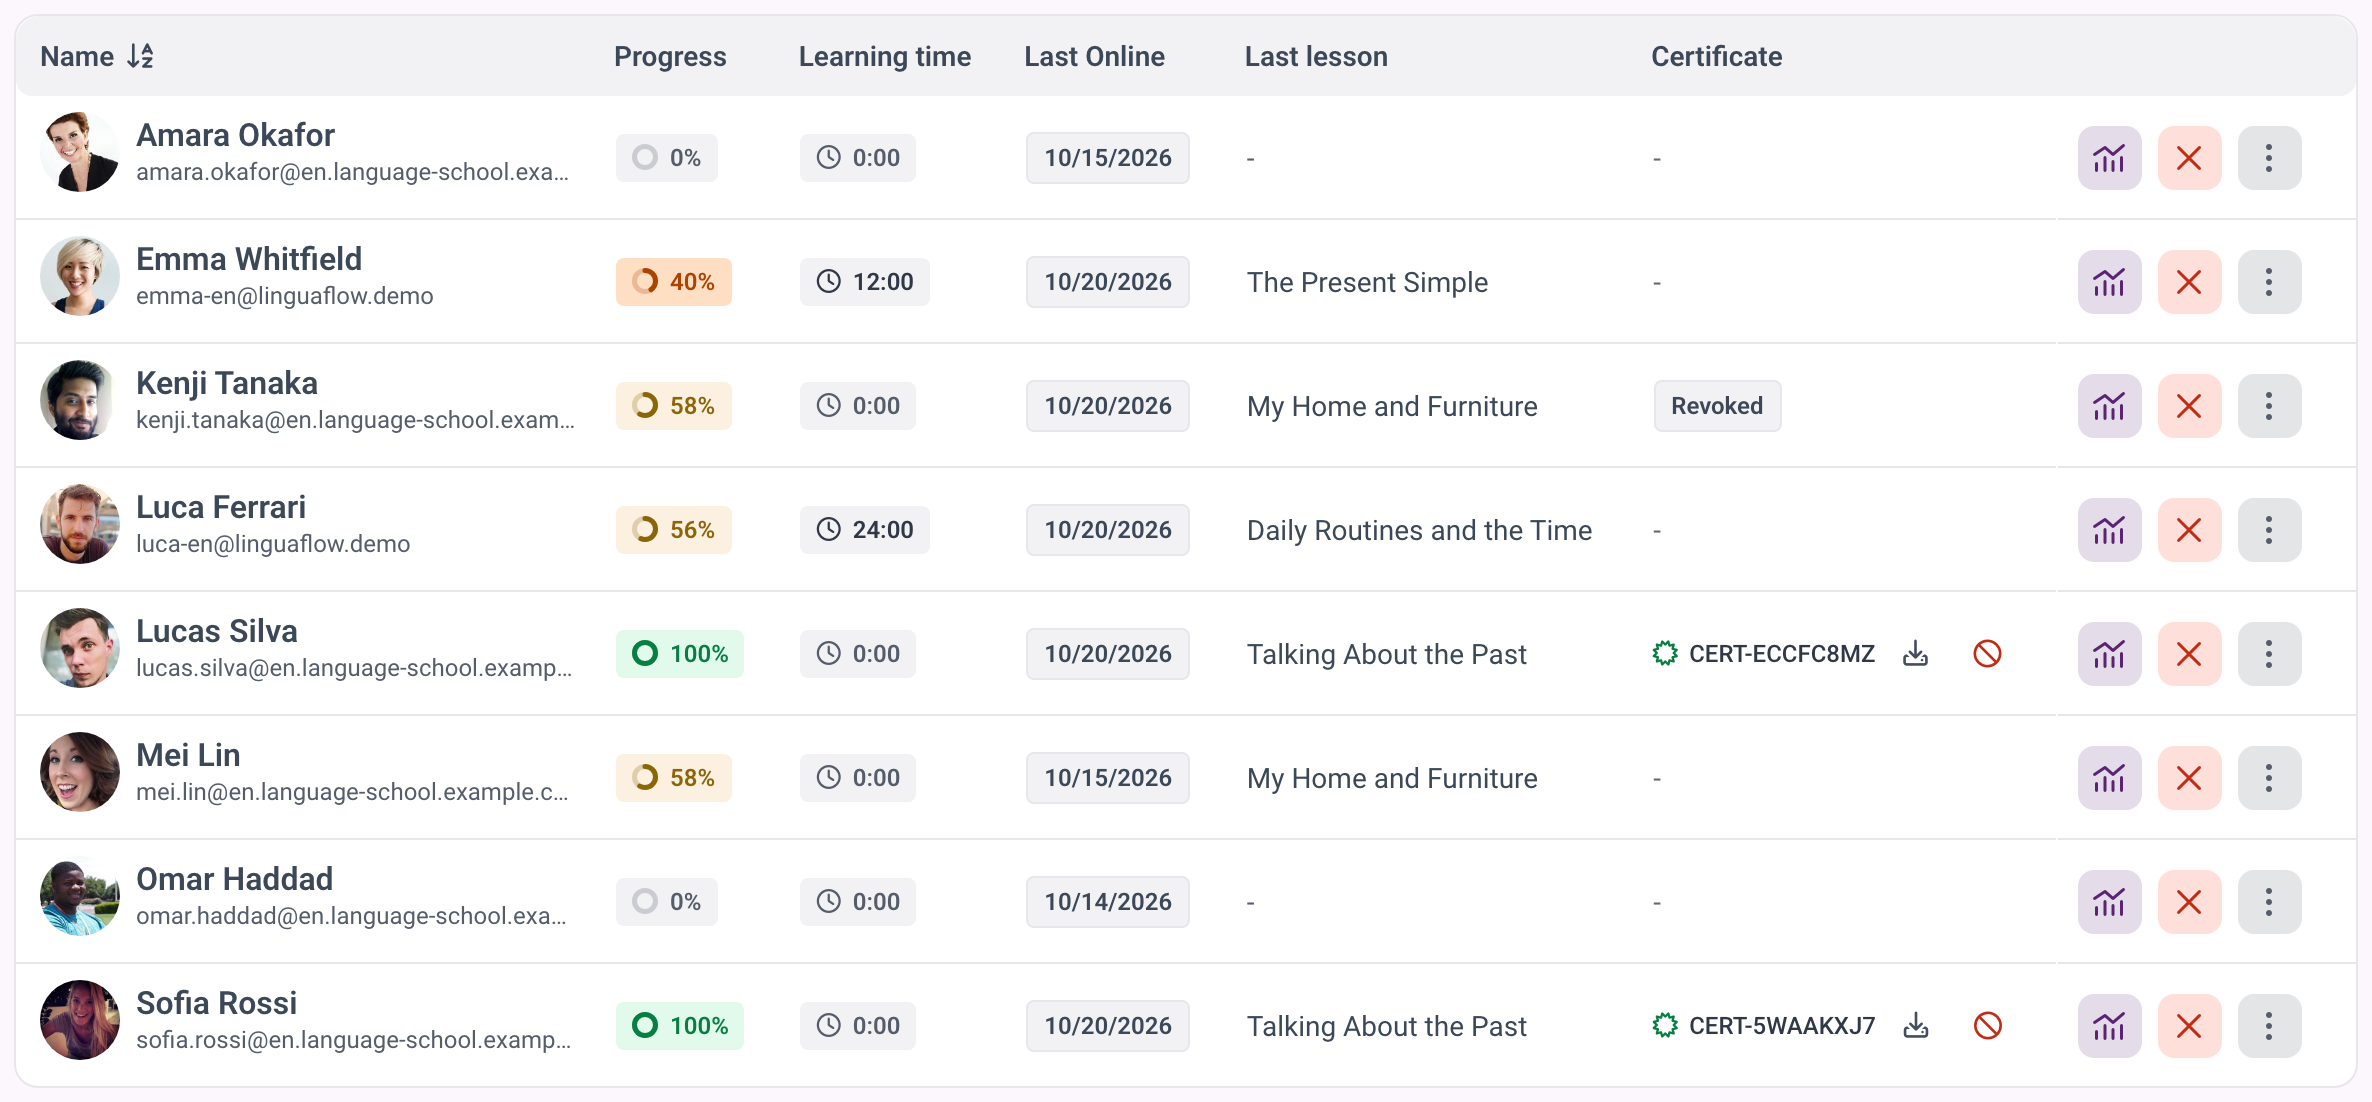Image resolution: width=2372 pixels, height=1102 pixels.
Task: Expand more actions for Kenji Tanaka
Action: 2269,406
